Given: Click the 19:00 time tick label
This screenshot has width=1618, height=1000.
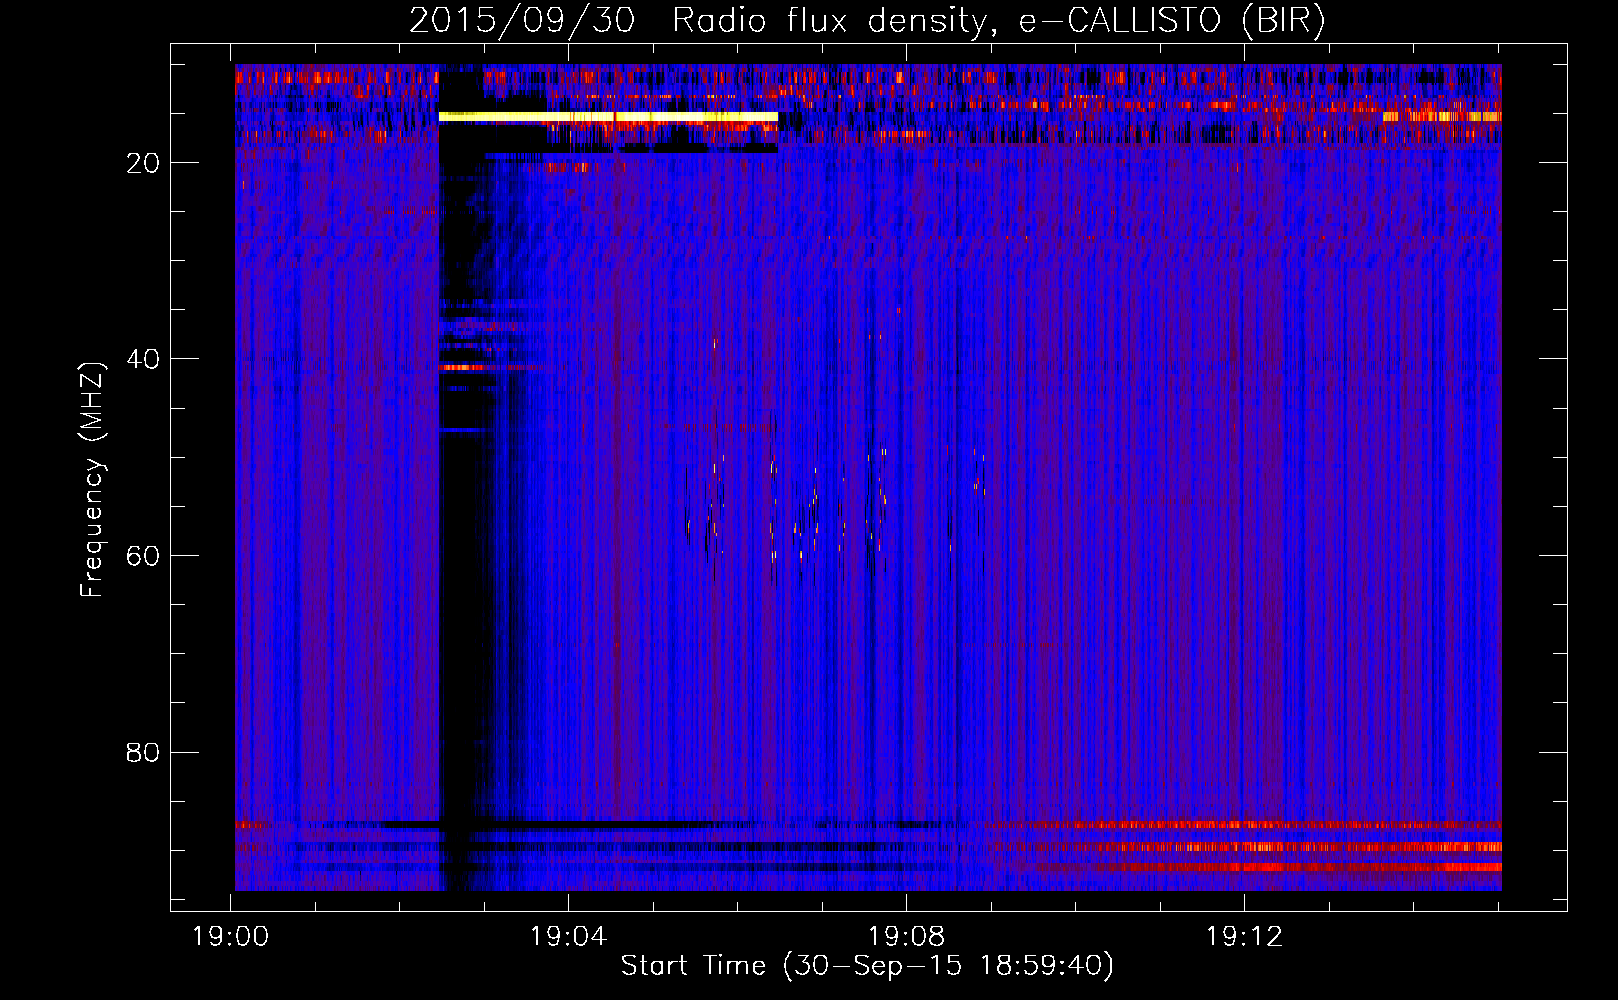Looking at the screenshot, I should point(231,937).
